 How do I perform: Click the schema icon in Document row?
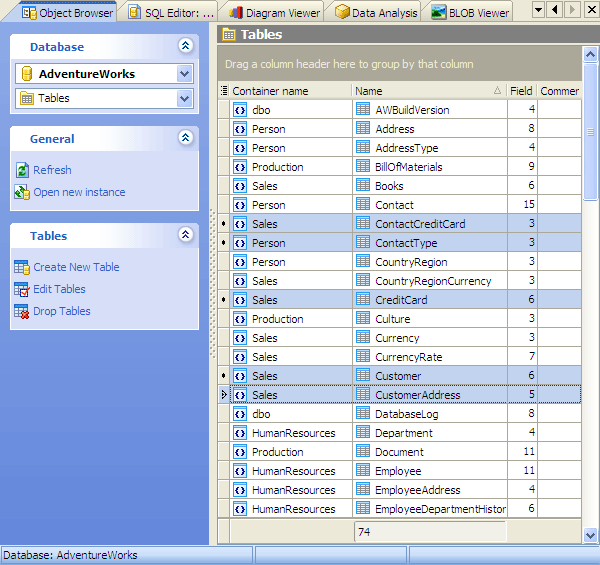tap(240, 452)
